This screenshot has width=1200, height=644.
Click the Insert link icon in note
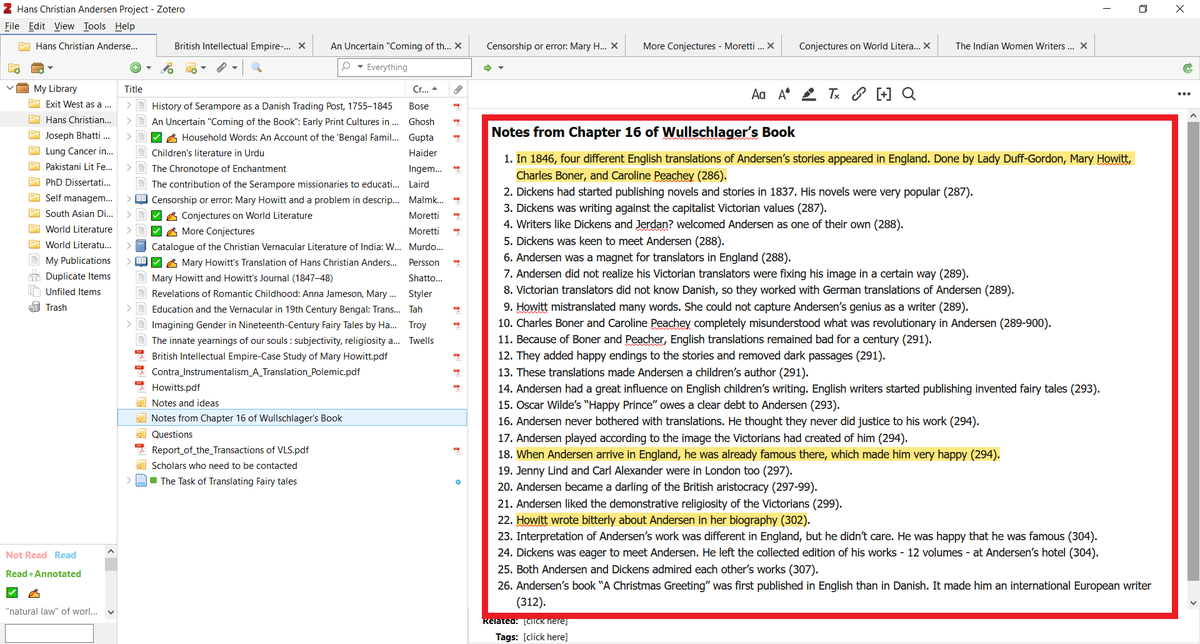pos(858,94)
